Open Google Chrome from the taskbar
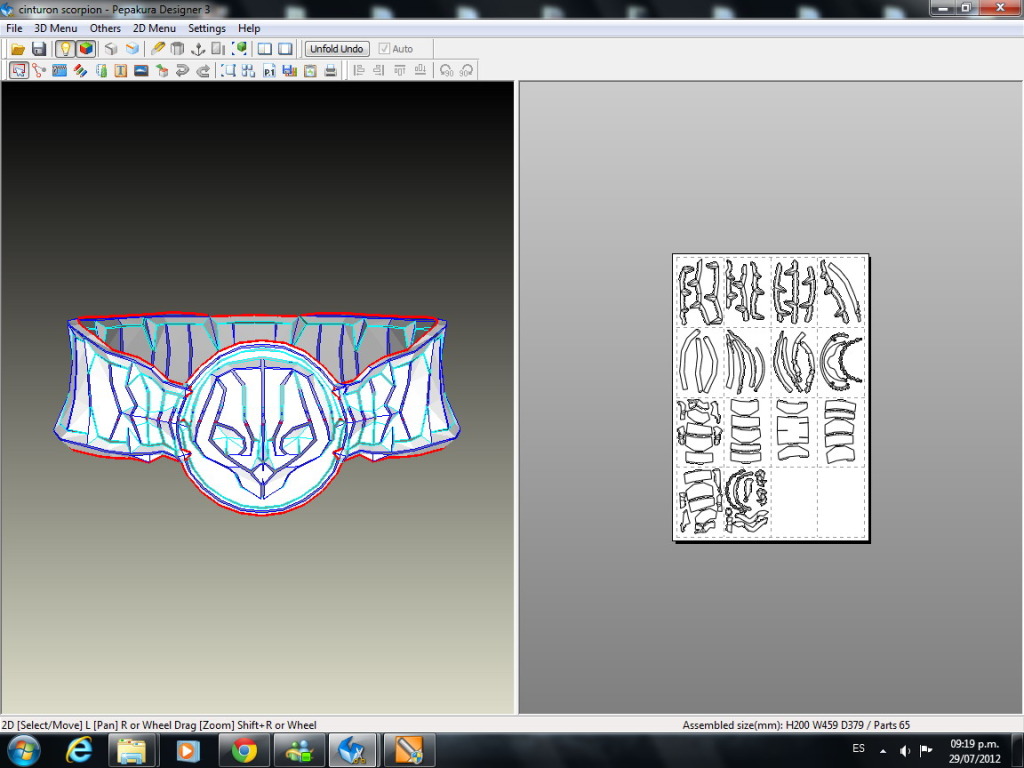This screenshot has height=768, width=1024. 244,750
